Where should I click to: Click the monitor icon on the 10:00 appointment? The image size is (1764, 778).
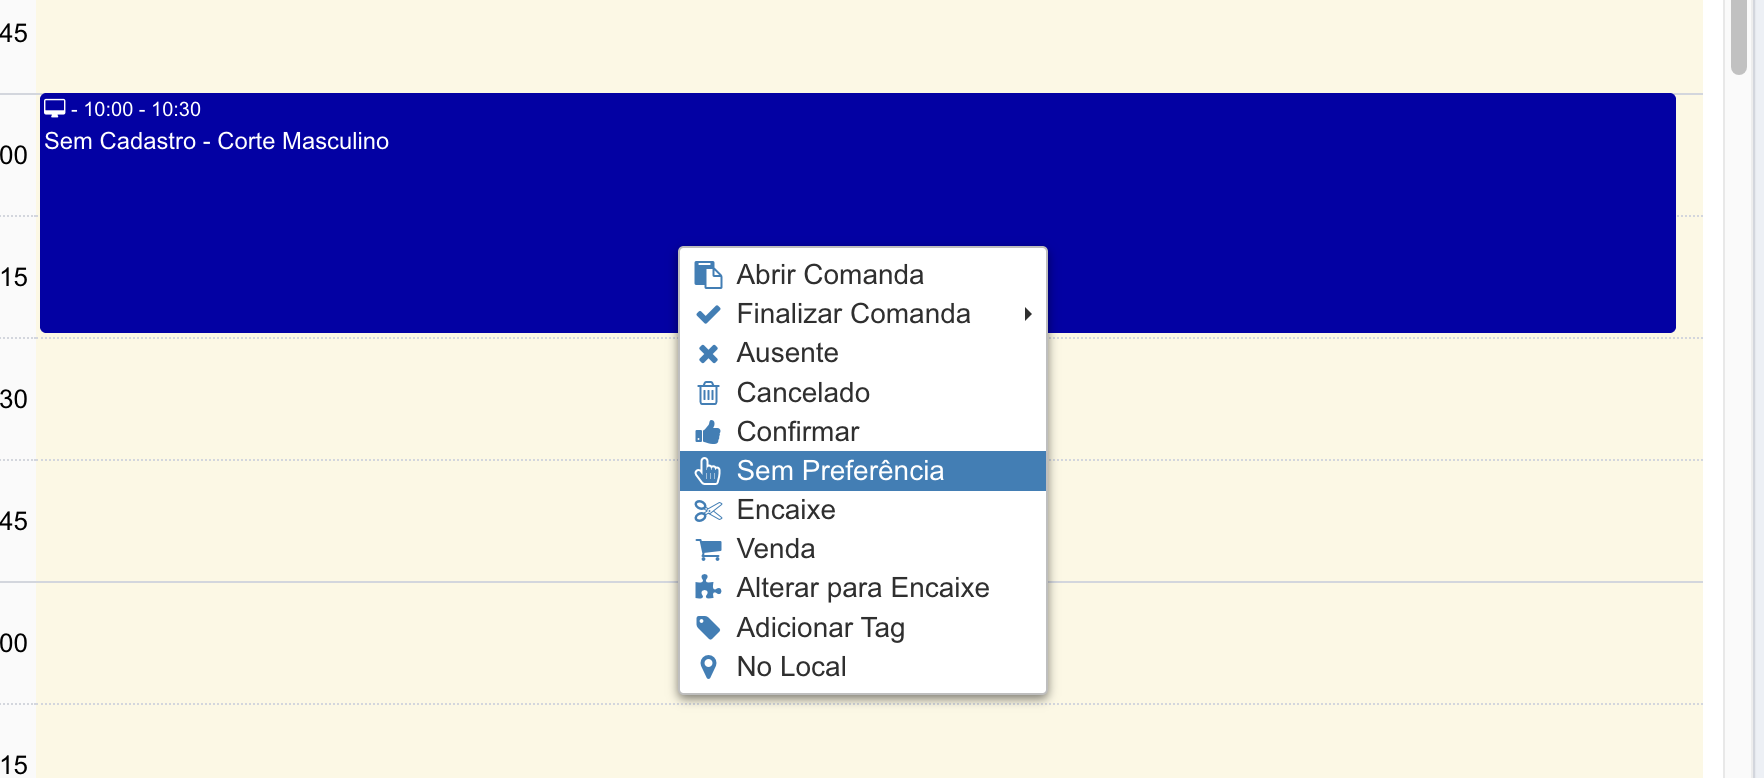[x=55, y=108]
